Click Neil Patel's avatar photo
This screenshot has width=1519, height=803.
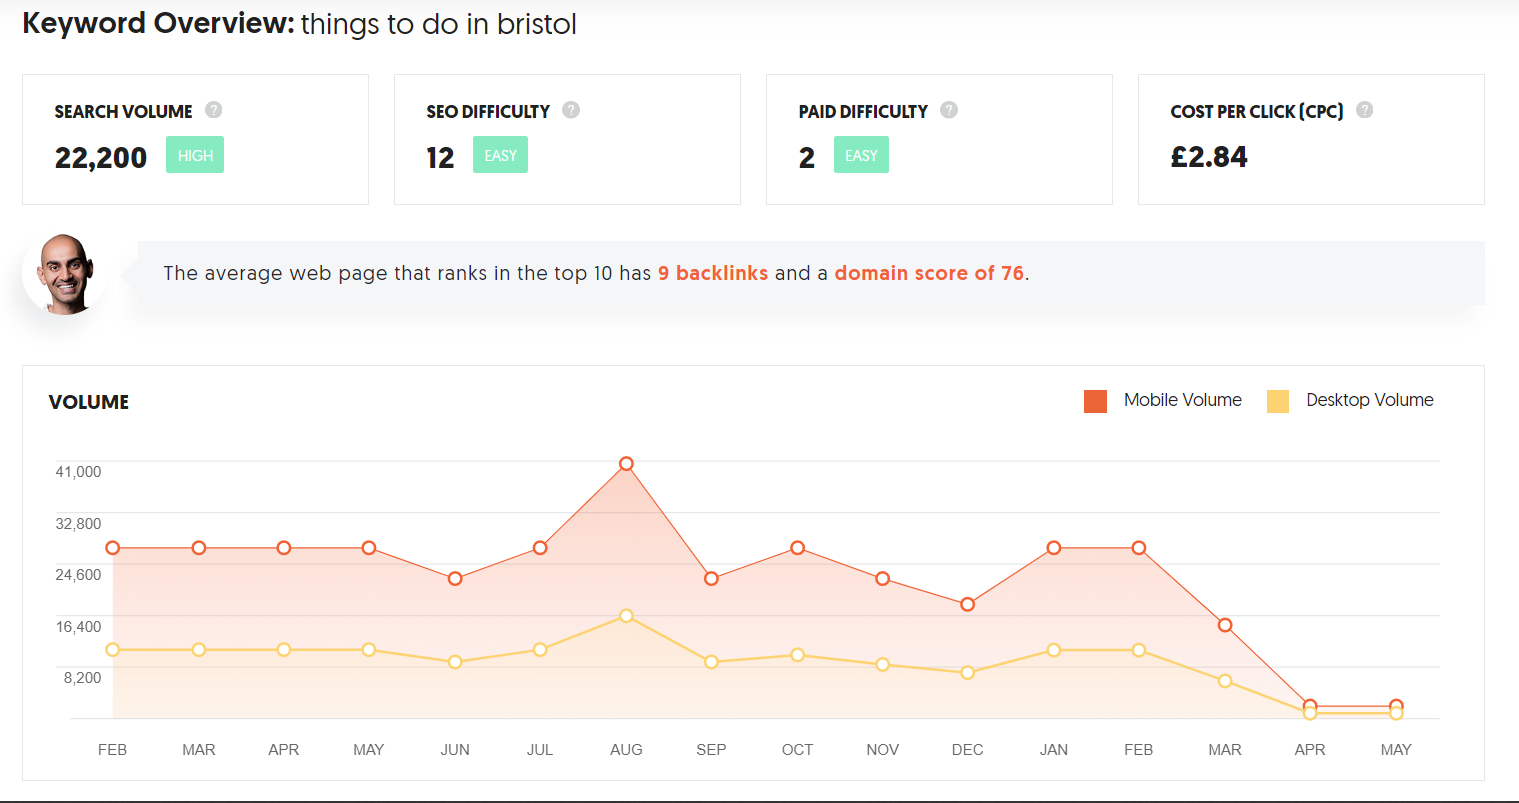(65, 271)
